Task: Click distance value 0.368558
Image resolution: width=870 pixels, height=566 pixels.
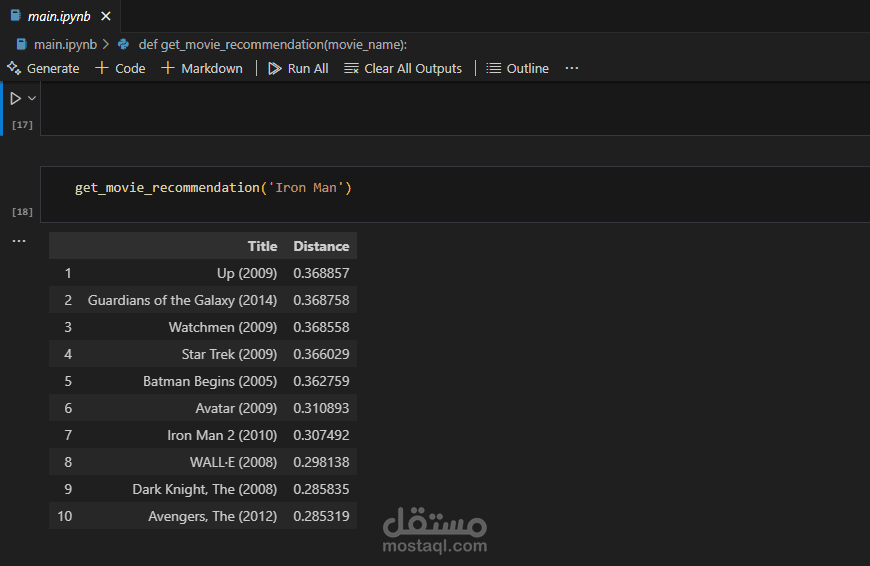Action: pos(321,327)
